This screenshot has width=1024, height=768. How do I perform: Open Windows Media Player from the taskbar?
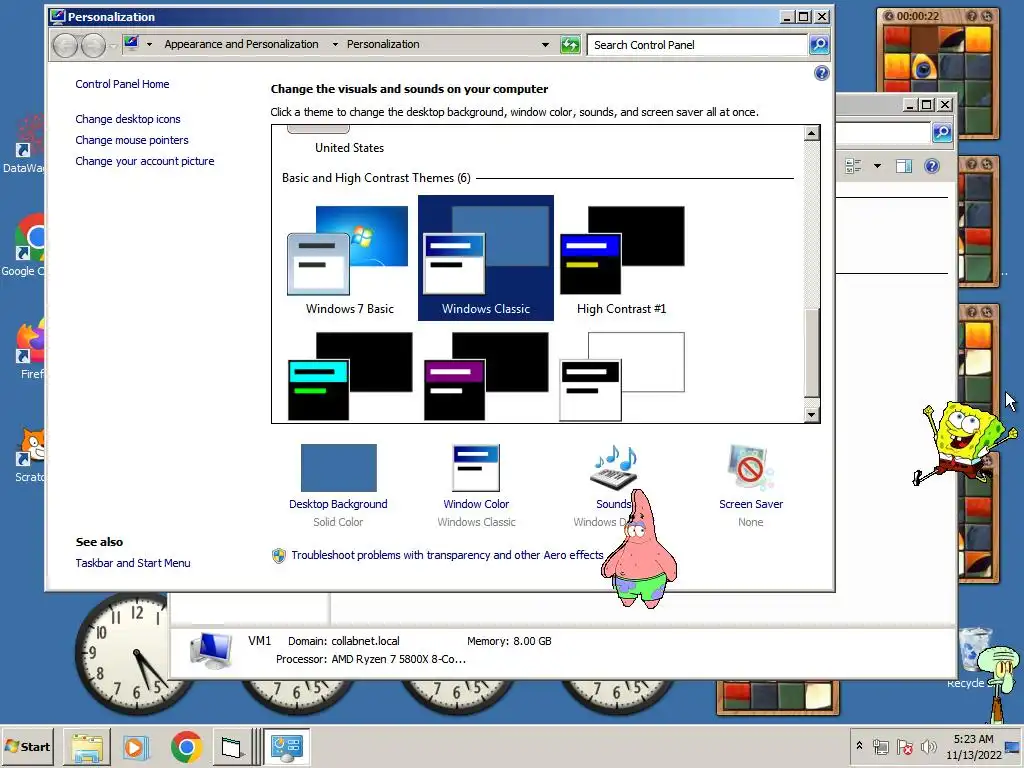[136, 747]
